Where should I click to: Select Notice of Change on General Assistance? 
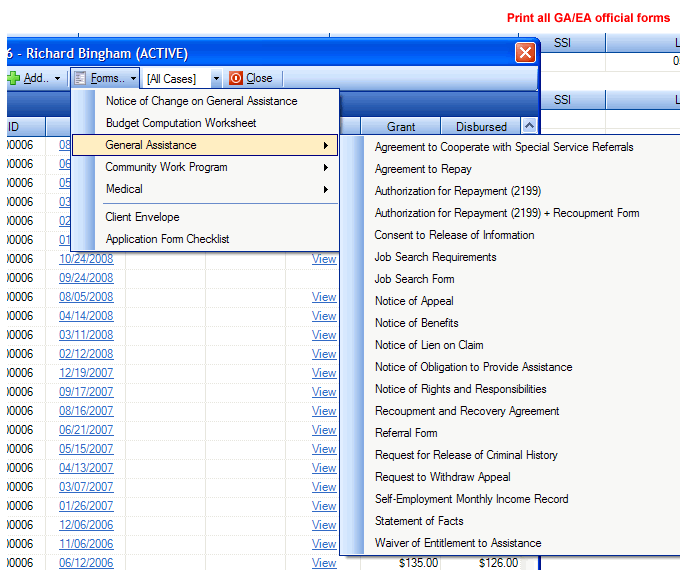(202, 101)
